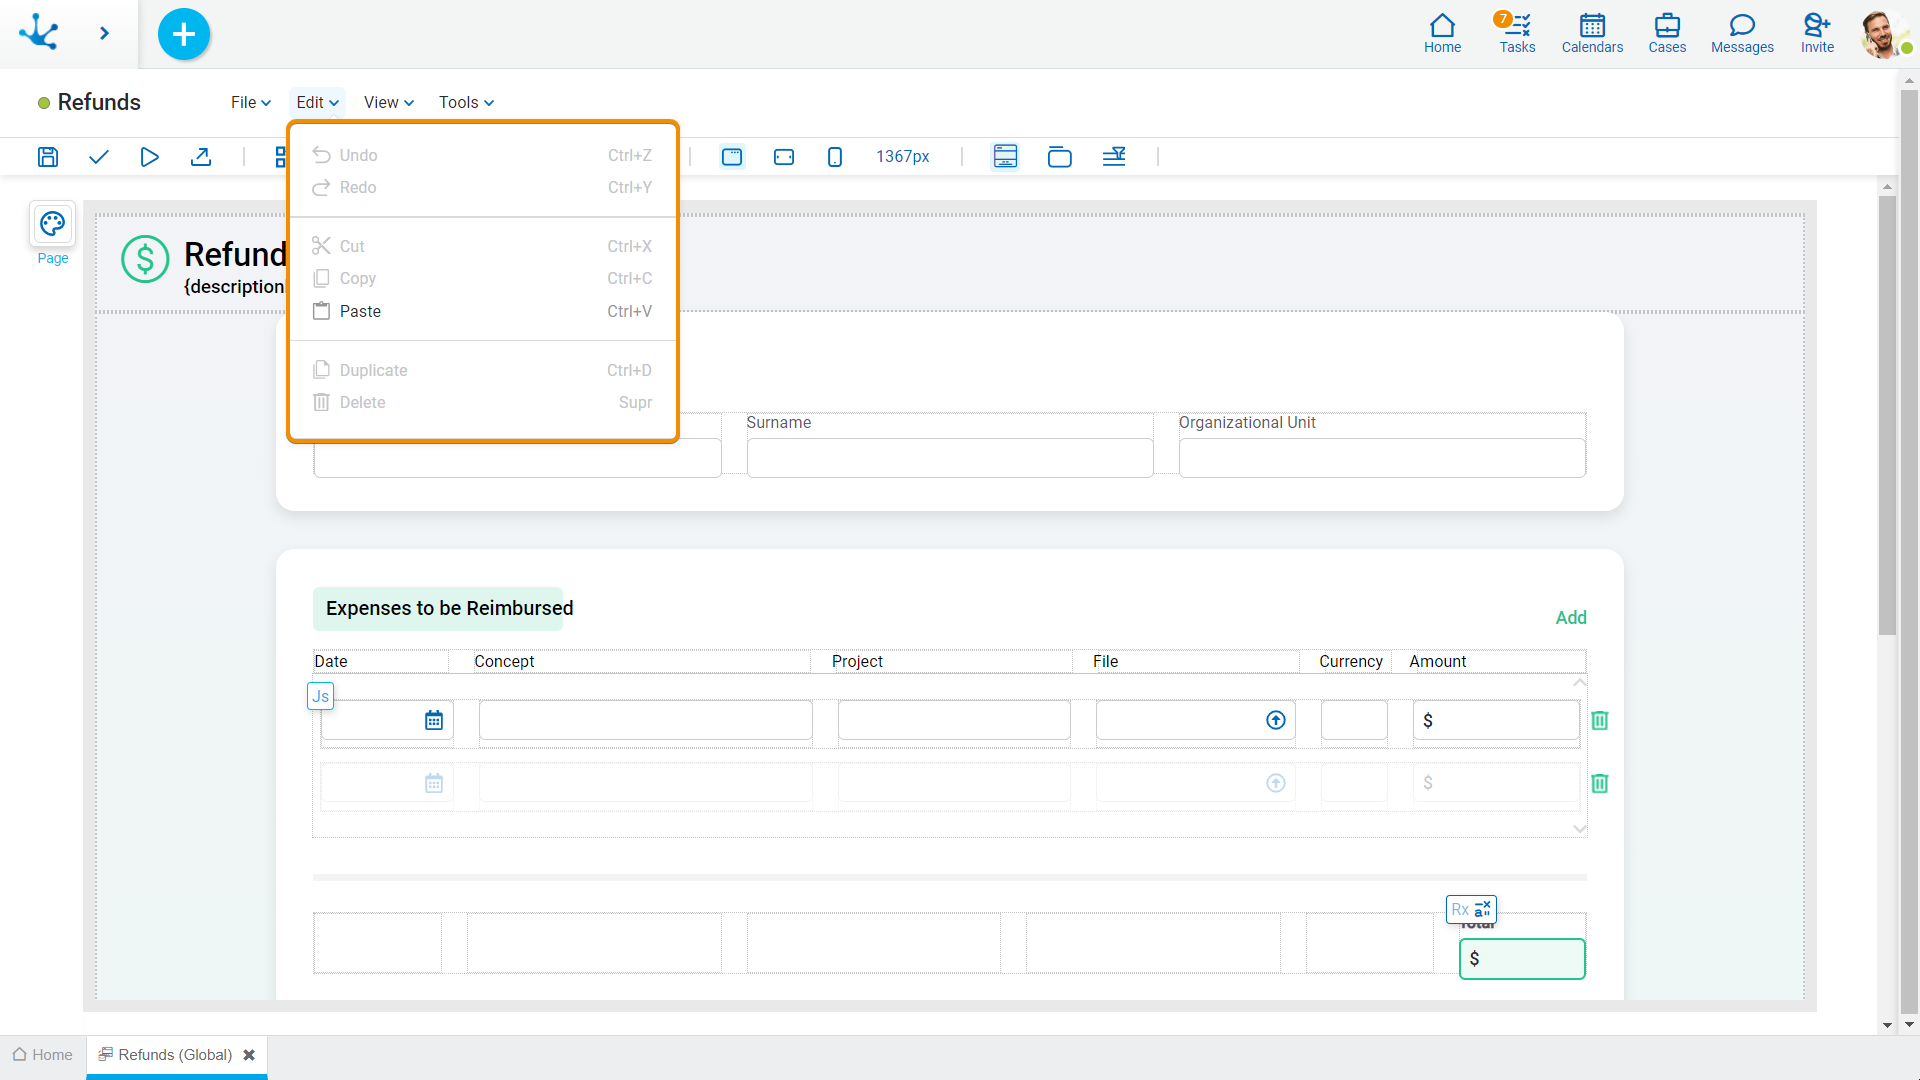Click the stacked containers icon in toolbar
This screenshot has width=1920, height=1080.
click(x=1059, y=157)
